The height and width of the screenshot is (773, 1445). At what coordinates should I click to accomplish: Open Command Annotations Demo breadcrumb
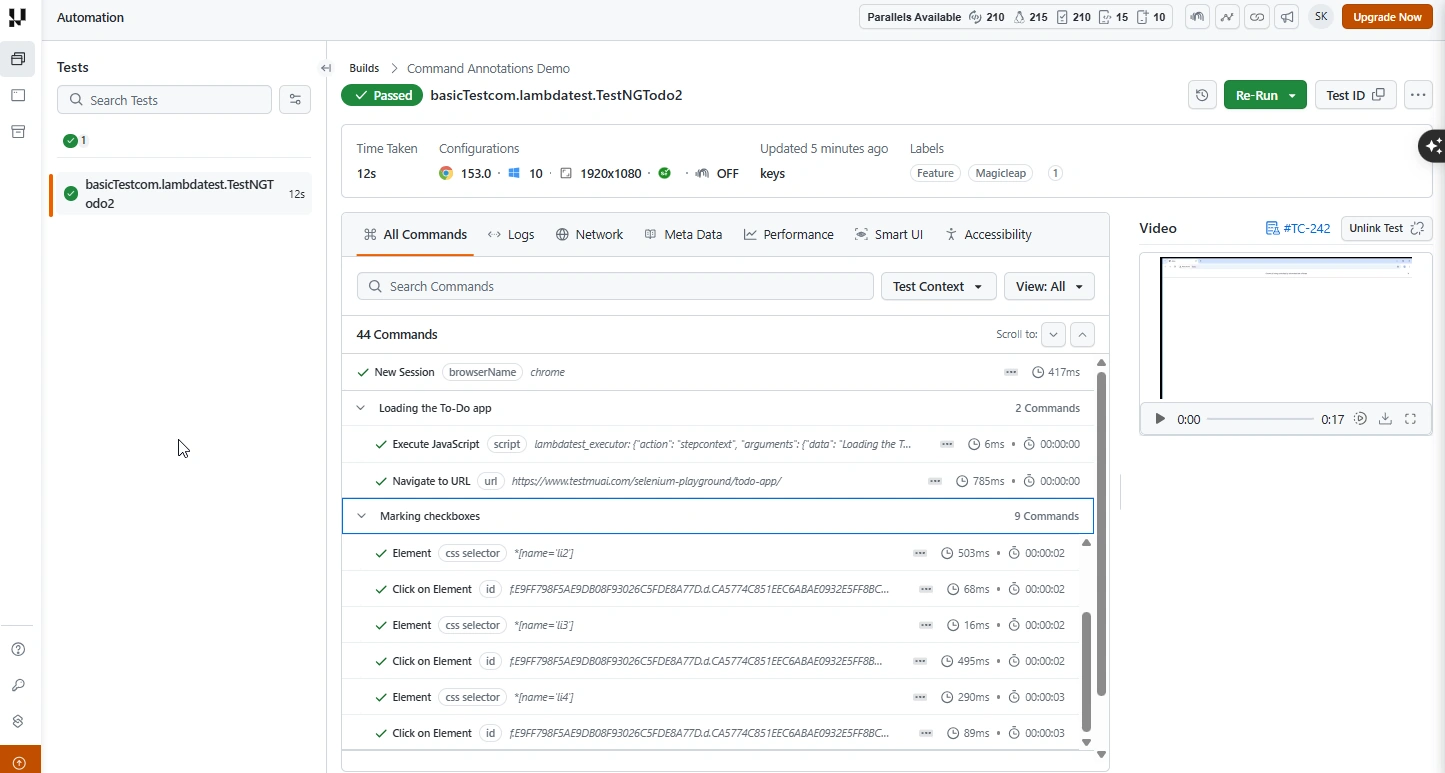(488, 68)
